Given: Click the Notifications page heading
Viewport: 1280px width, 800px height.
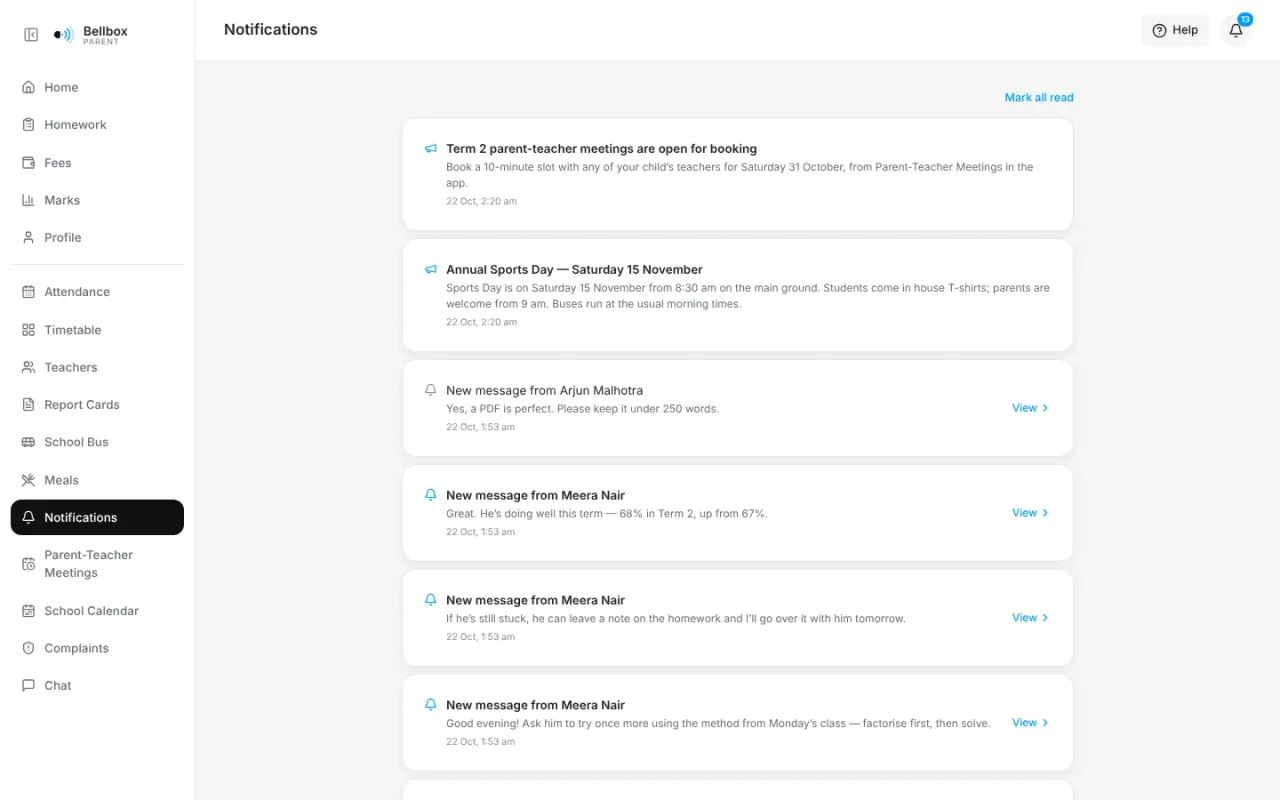Looking at the screenshot, I should pyautogui.click(x=271, y=30).
